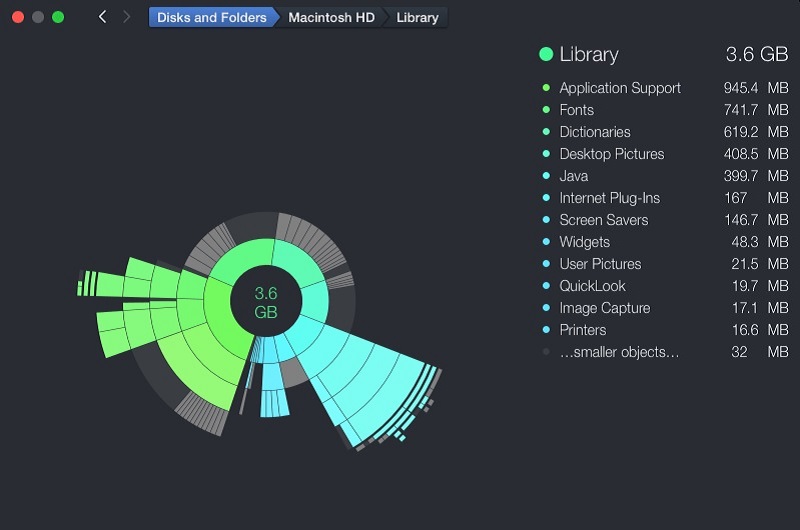Open Desktop Pictures in the list
This screenshot has height=530, width=800.
point(611,154)
